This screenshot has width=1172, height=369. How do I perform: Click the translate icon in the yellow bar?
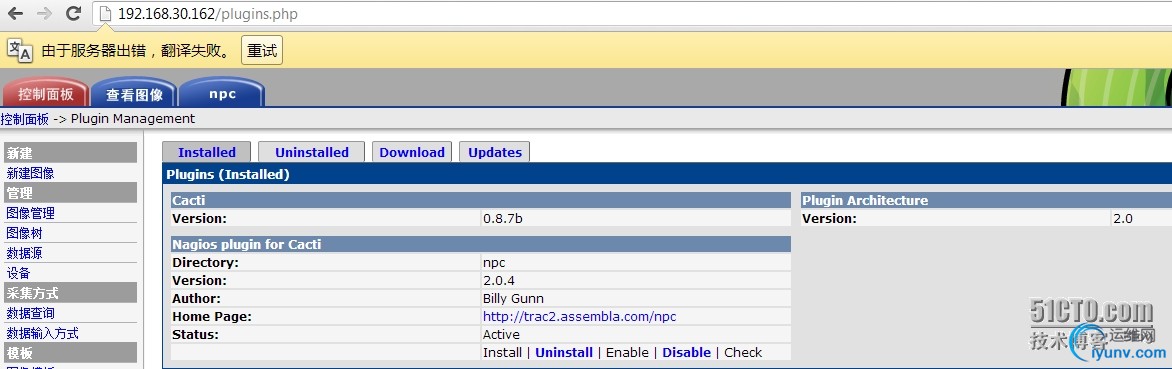tap(20, 50)
